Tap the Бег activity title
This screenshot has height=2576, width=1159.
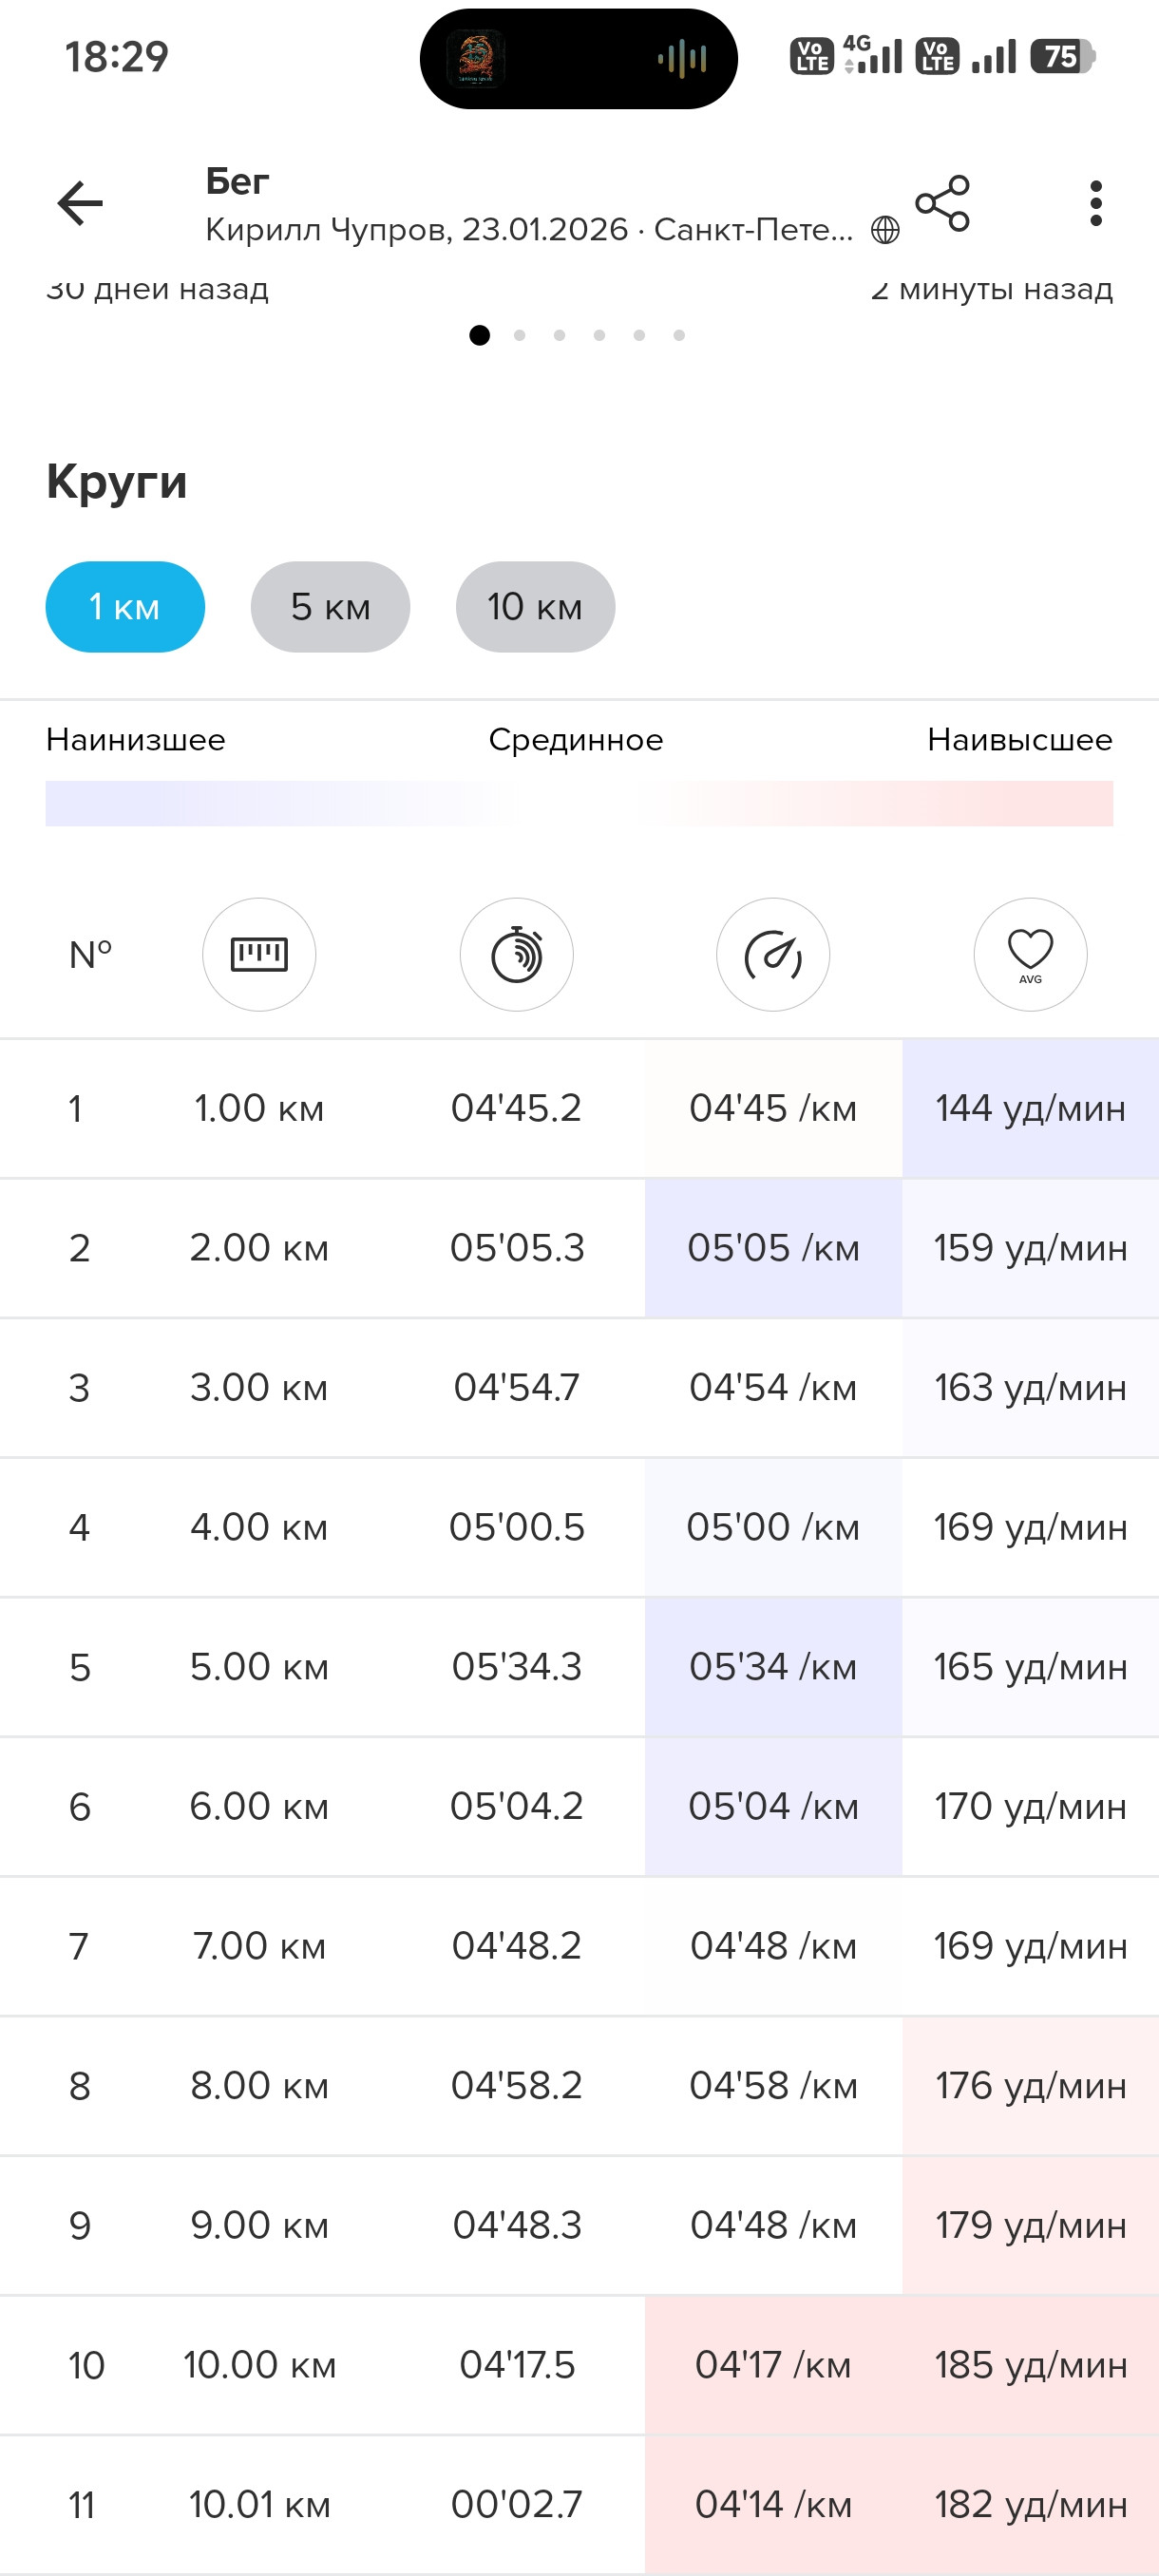click(237, 182)
